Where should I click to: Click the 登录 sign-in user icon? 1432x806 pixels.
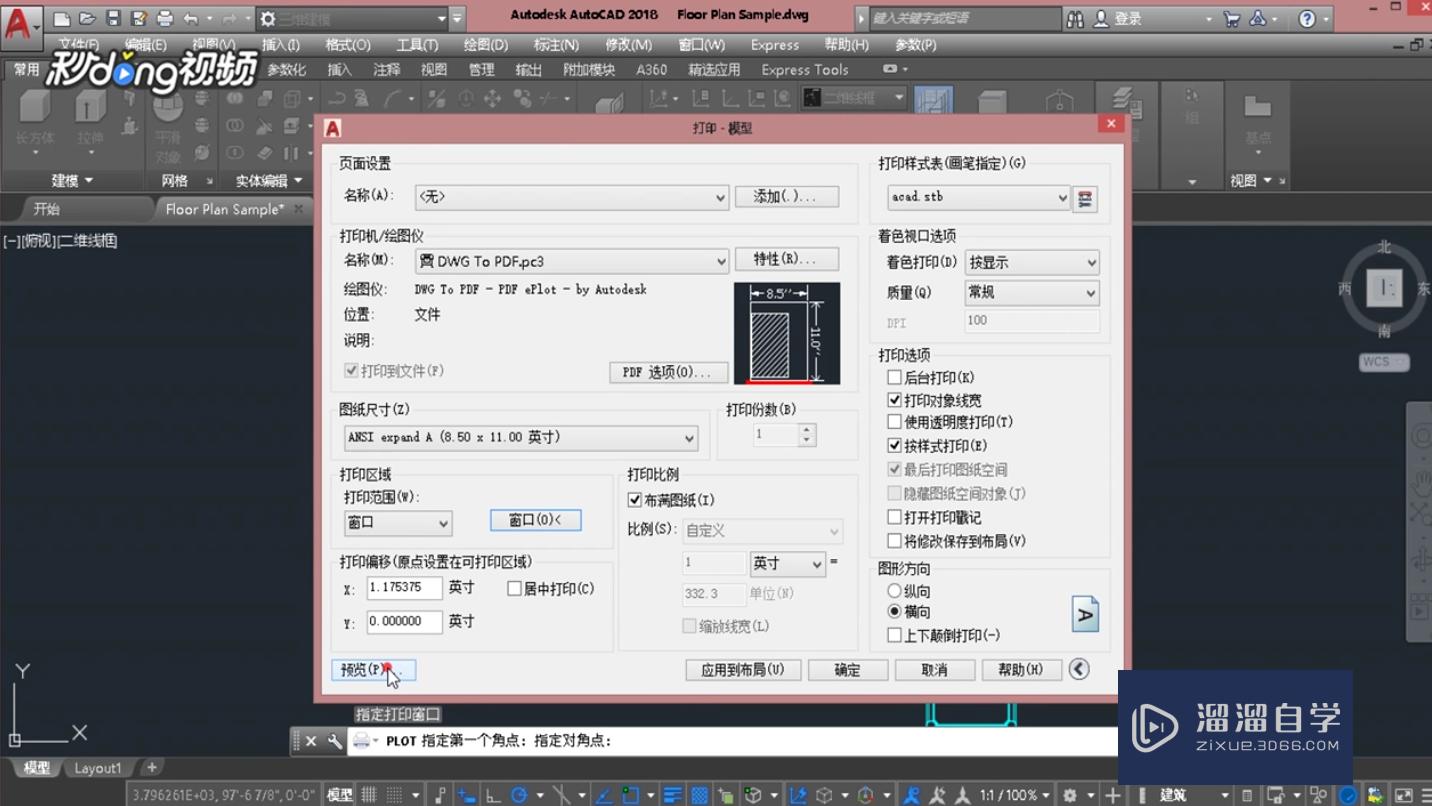[x=1101, y=19]
